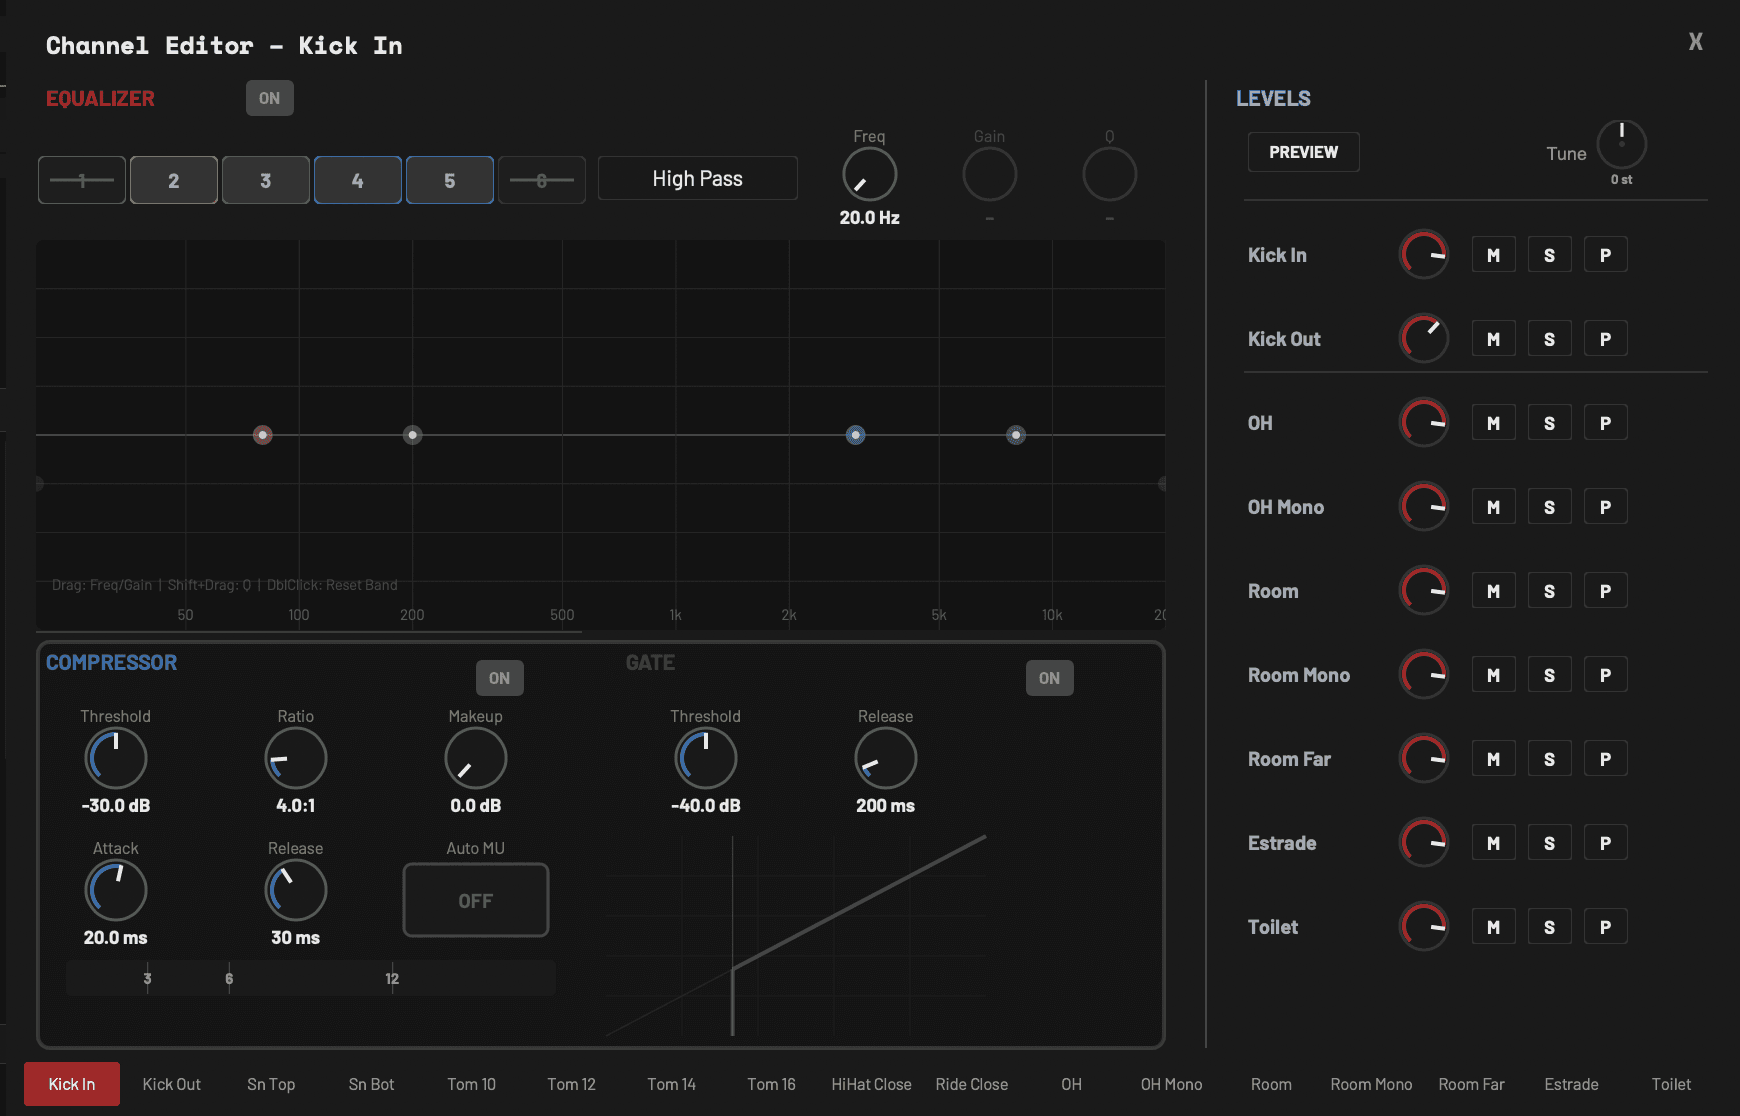
Task: Click the Compressor Ratio knob
Action: pos(296,758)
